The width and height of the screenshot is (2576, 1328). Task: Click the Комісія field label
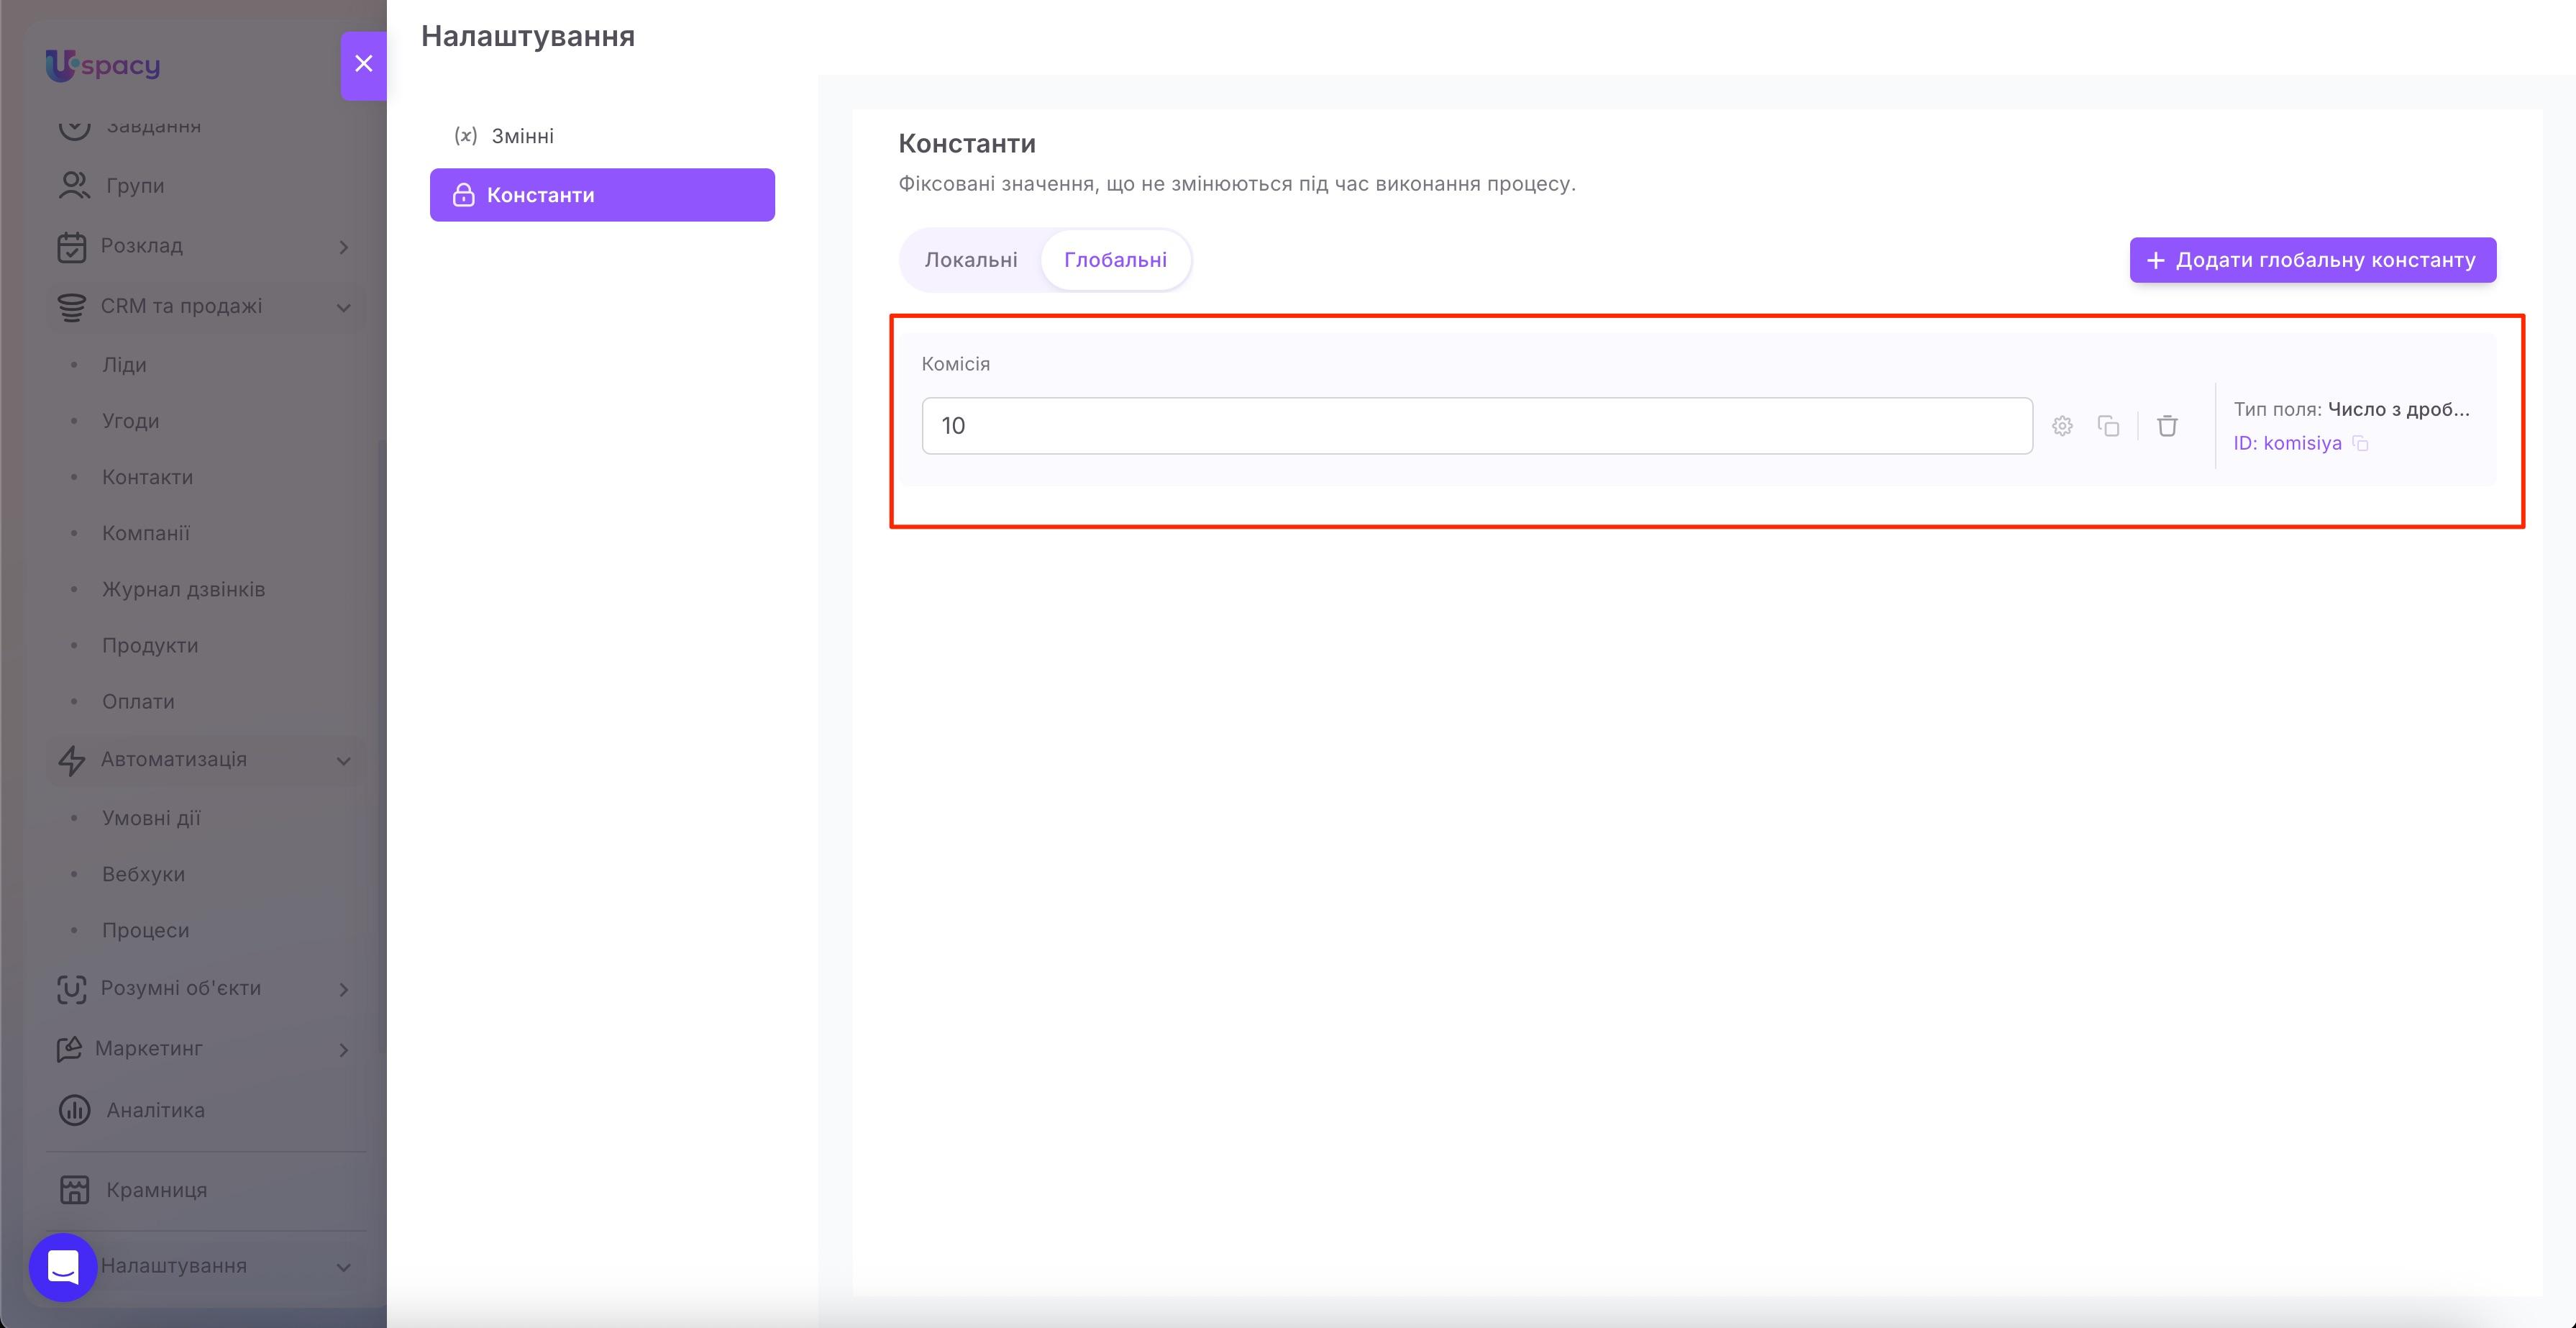click(x=955, y=364)
